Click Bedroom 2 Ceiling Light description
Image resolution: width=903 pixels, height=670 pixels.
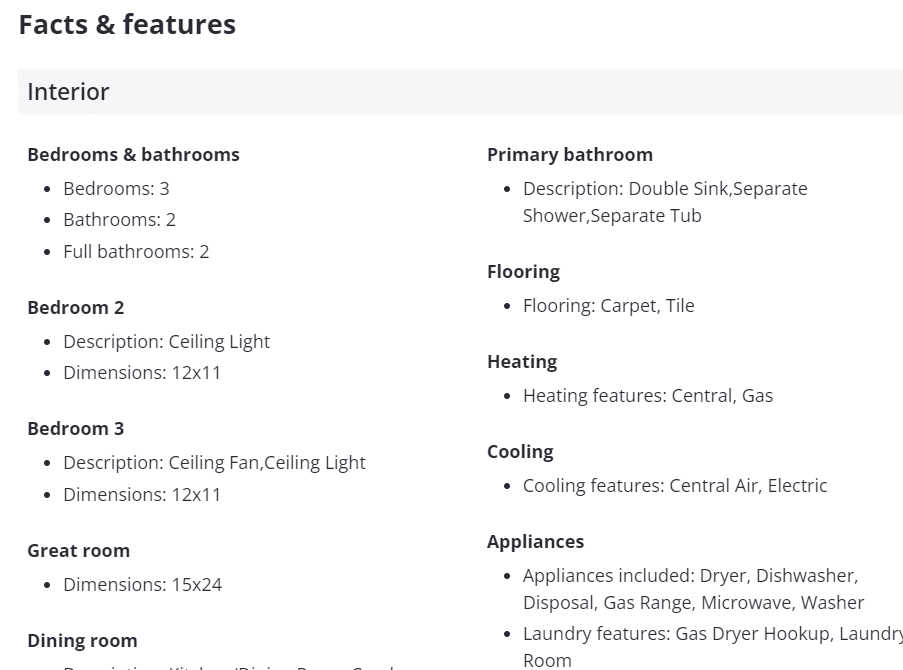tap(166, 341)
